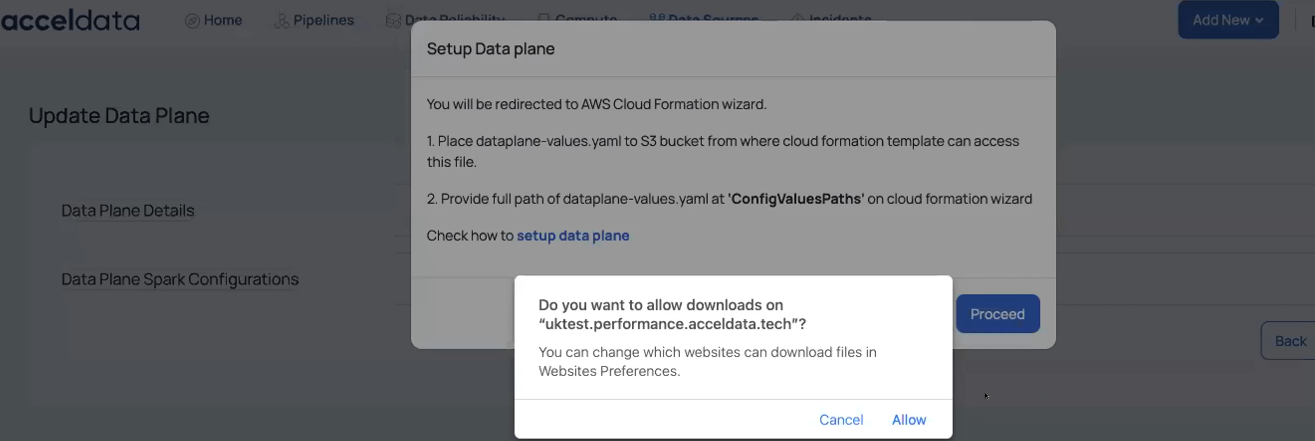
Task: Expand Data Plane Spark Configurations section
Action: coord(180,279)
